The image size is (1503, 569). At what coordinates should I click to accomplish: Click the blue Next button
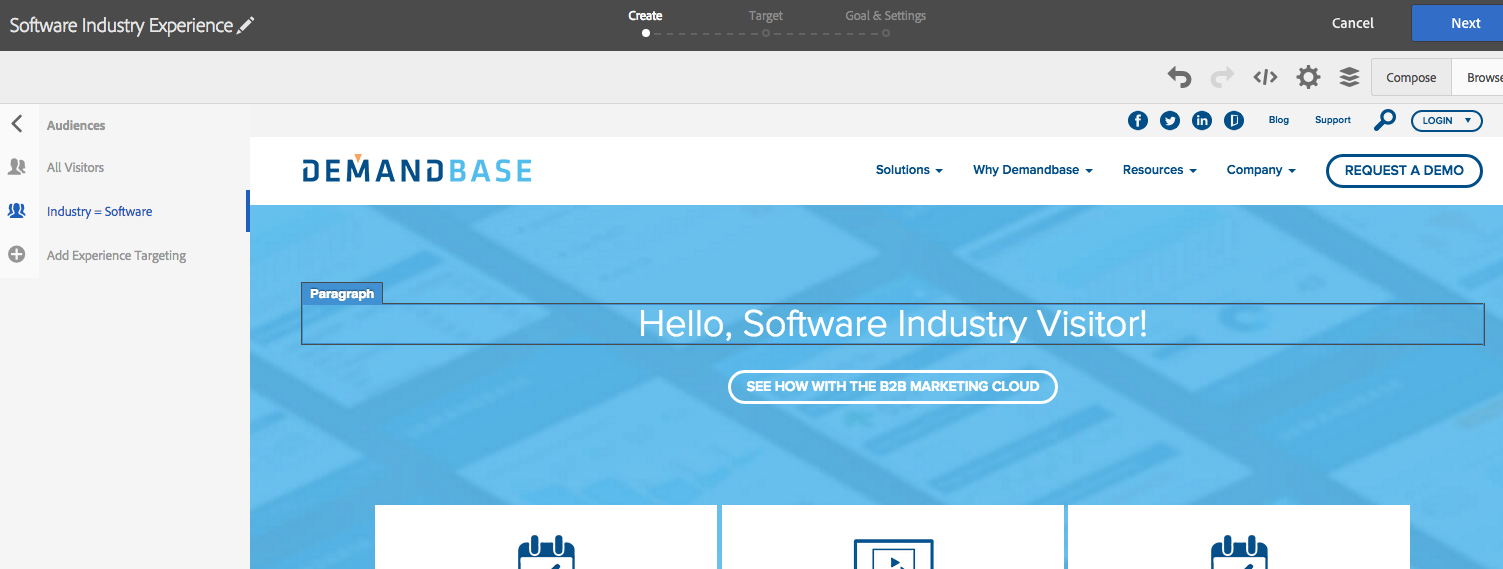[x=1457, y=23]
